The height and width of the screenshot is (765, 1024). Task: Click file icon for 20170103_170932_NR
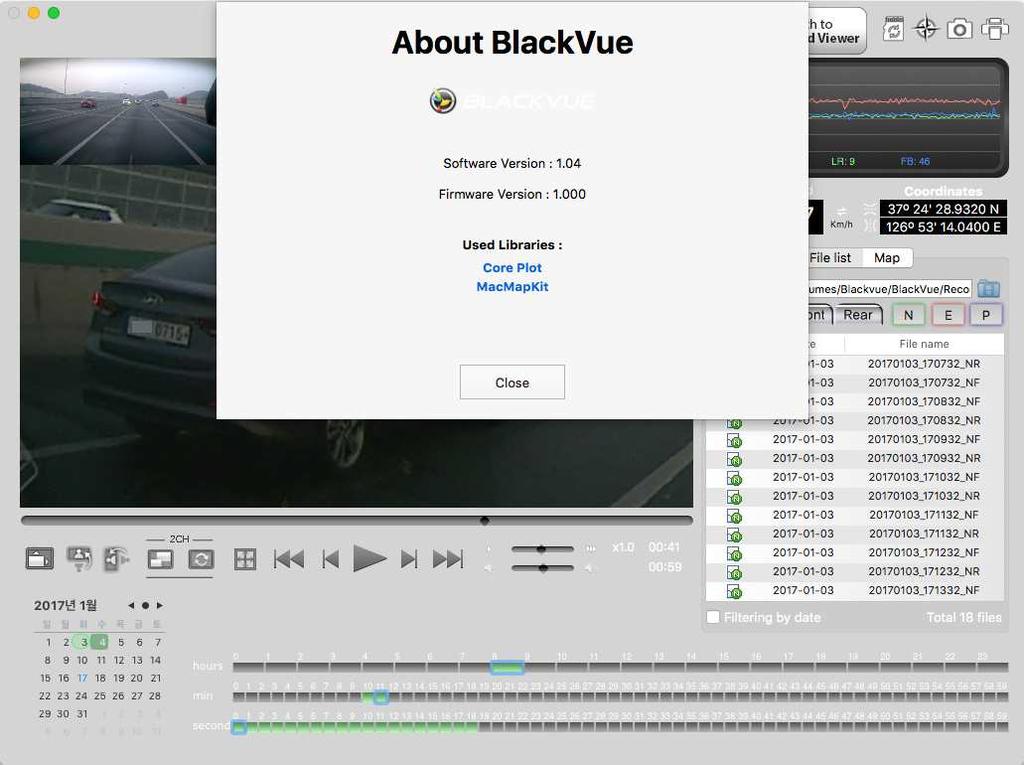coord(735,459)
